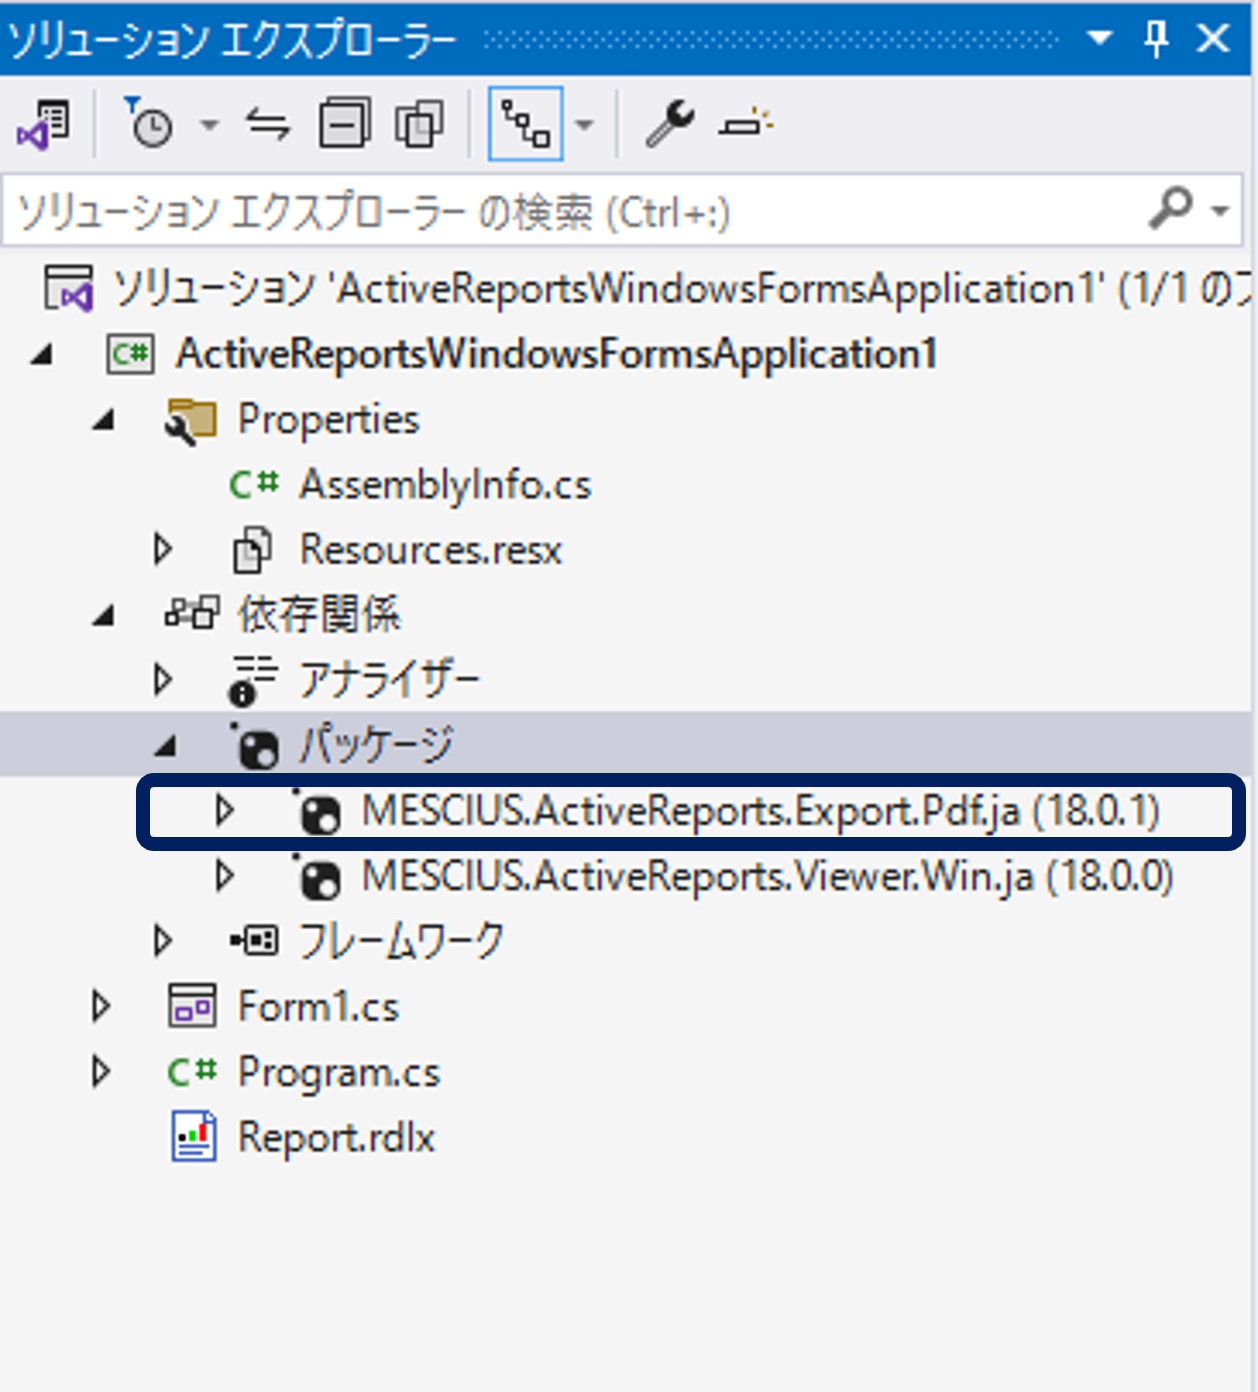Expand MESCIUS.ActiveReports.Export.Pdf.ja package
Screen dimensions: 1258x1392
pos(225,811)
